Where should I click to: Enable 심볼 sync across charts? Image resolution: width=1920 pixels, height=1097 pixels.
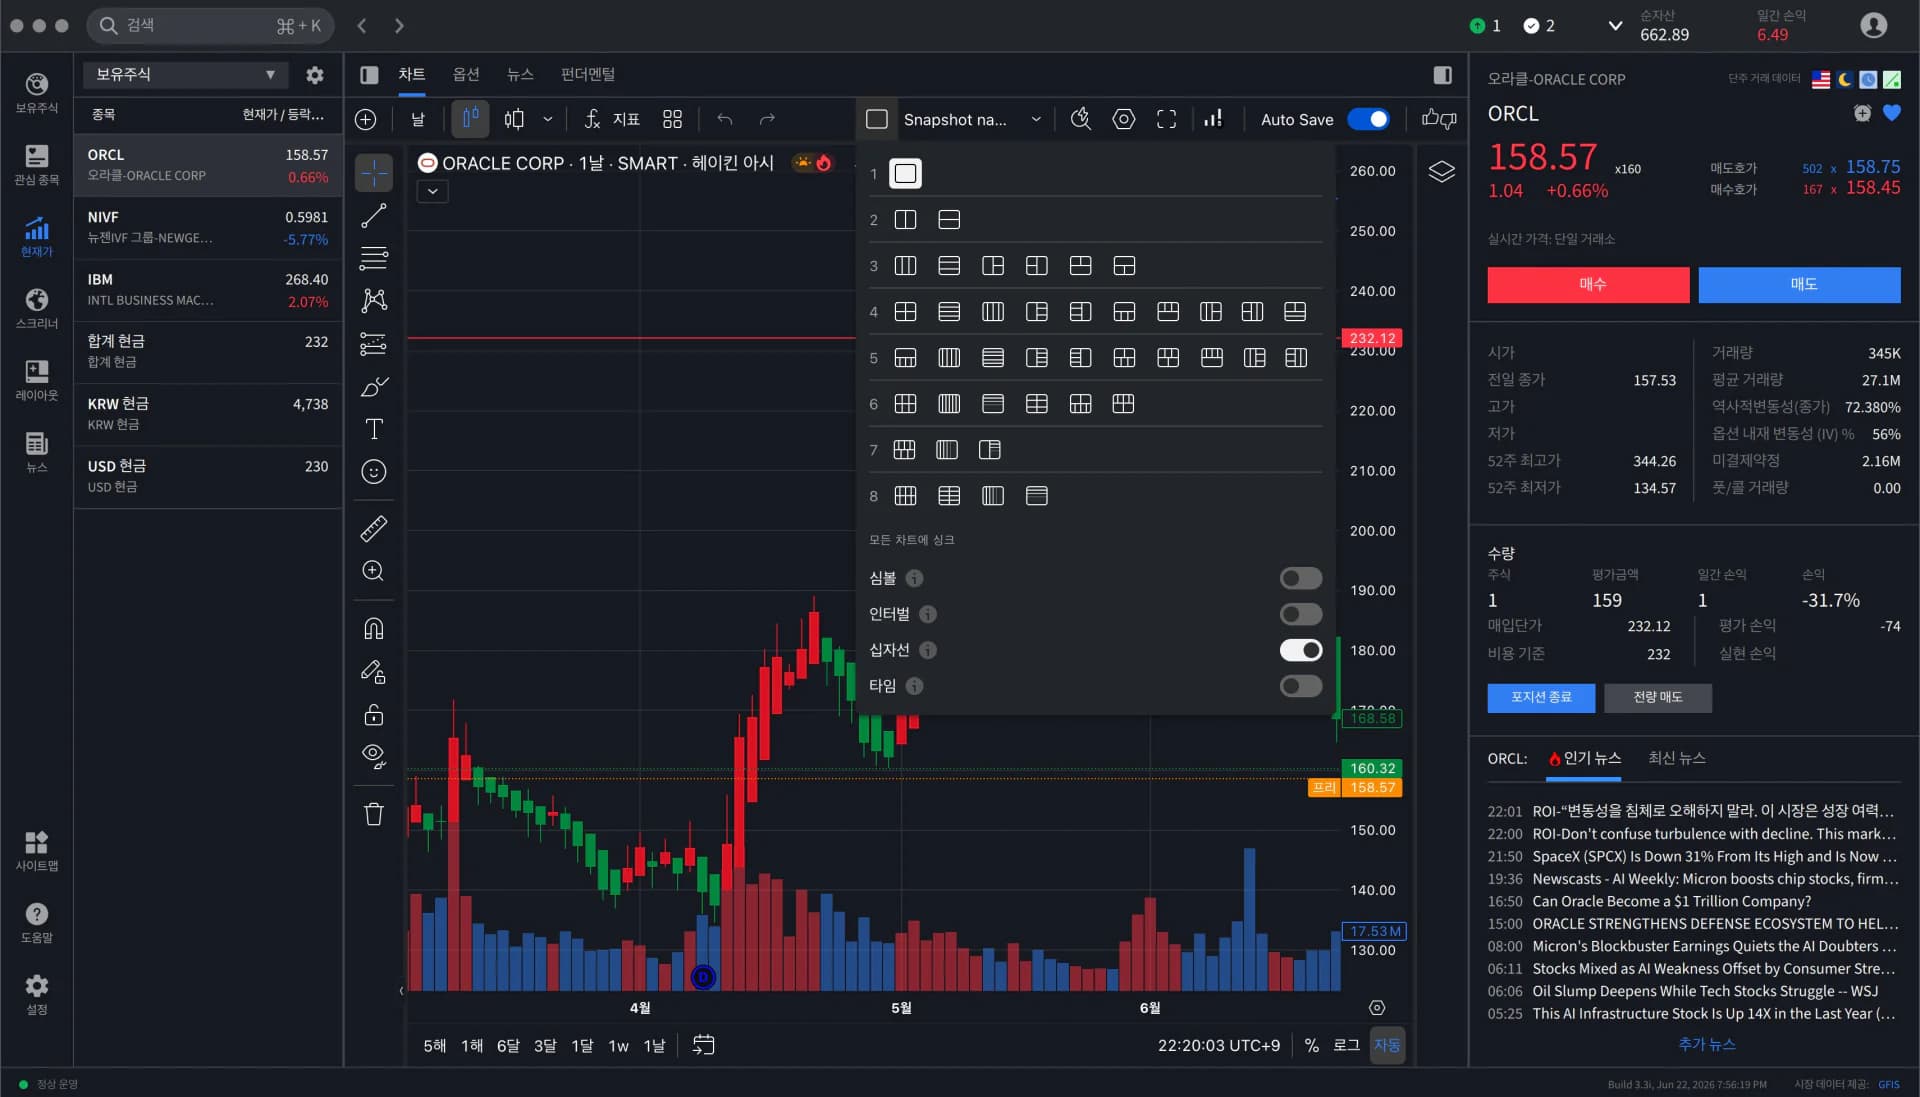click(x=1301, y=578)
